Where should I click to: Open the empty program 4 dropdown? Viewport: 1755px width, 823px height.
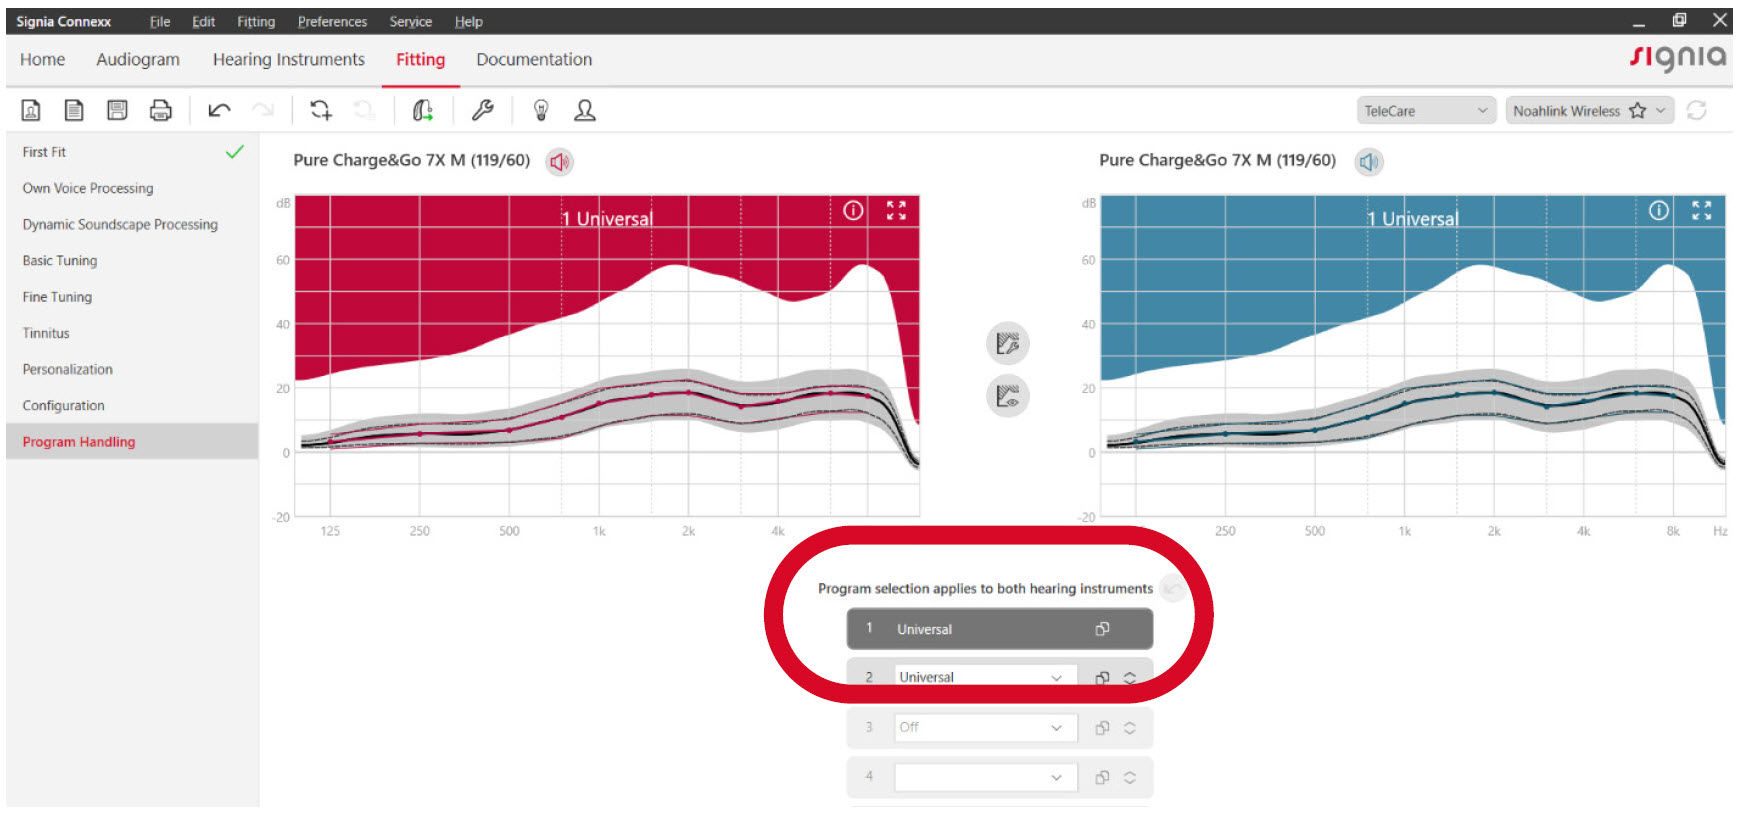[x=986, y=777]
